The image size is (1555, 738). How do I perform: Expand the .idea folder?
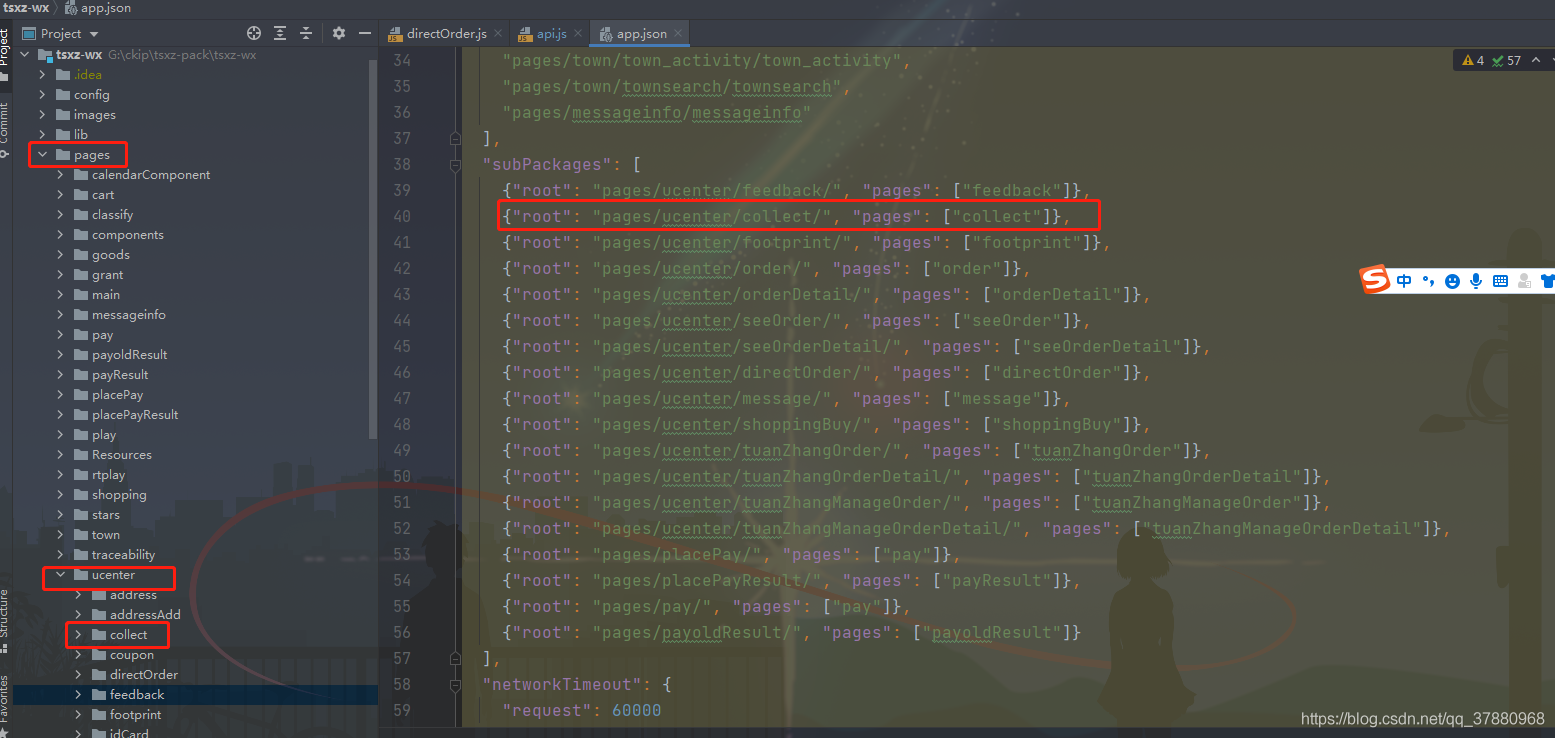pyautogui.click(x=42, y=74)
